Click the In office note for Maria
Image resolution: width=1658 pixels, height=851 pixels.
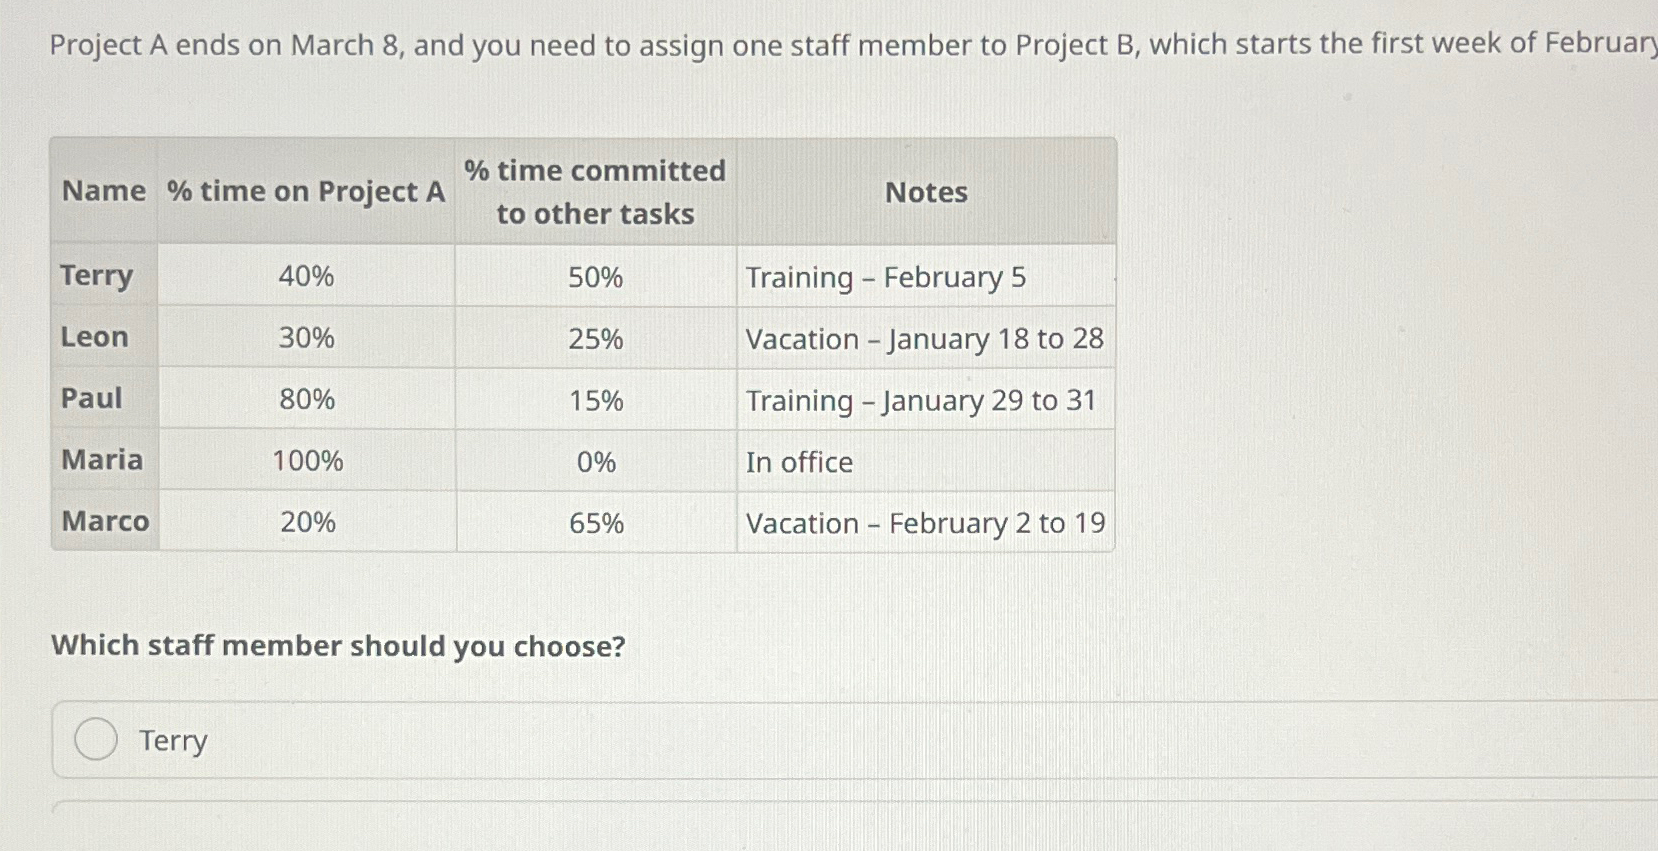coord(799,462)
